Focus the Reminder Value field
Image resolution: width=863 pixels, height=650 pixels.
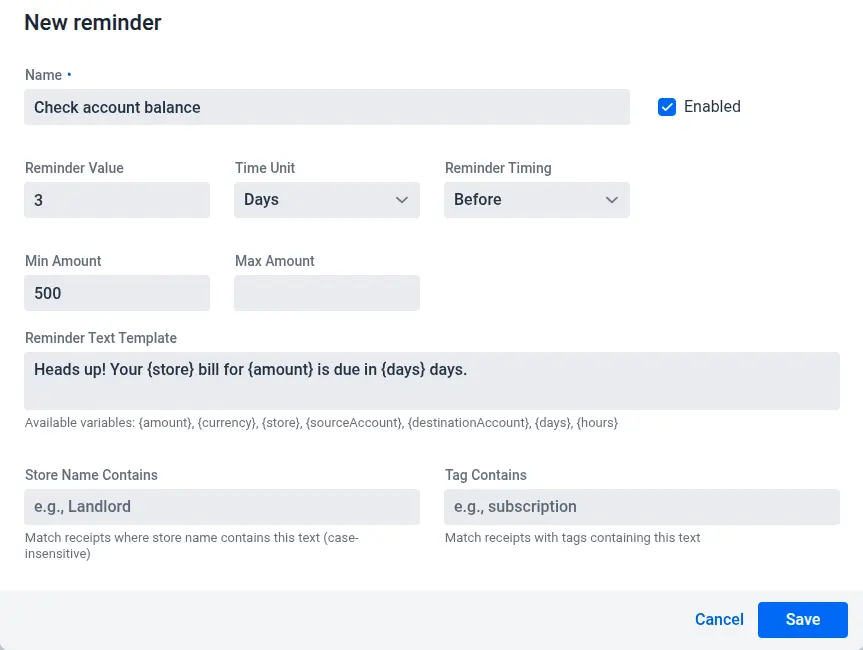(117, 200)
